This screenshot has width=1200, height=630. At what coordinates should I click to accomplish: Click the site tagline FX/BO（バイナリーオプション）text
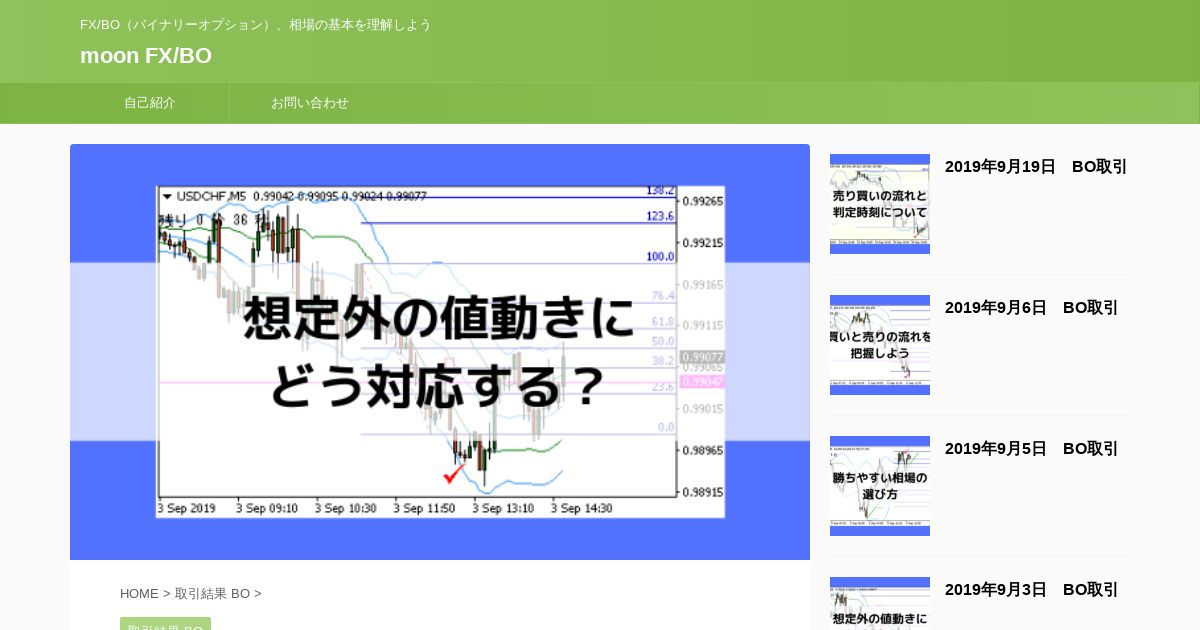(255, 25)
